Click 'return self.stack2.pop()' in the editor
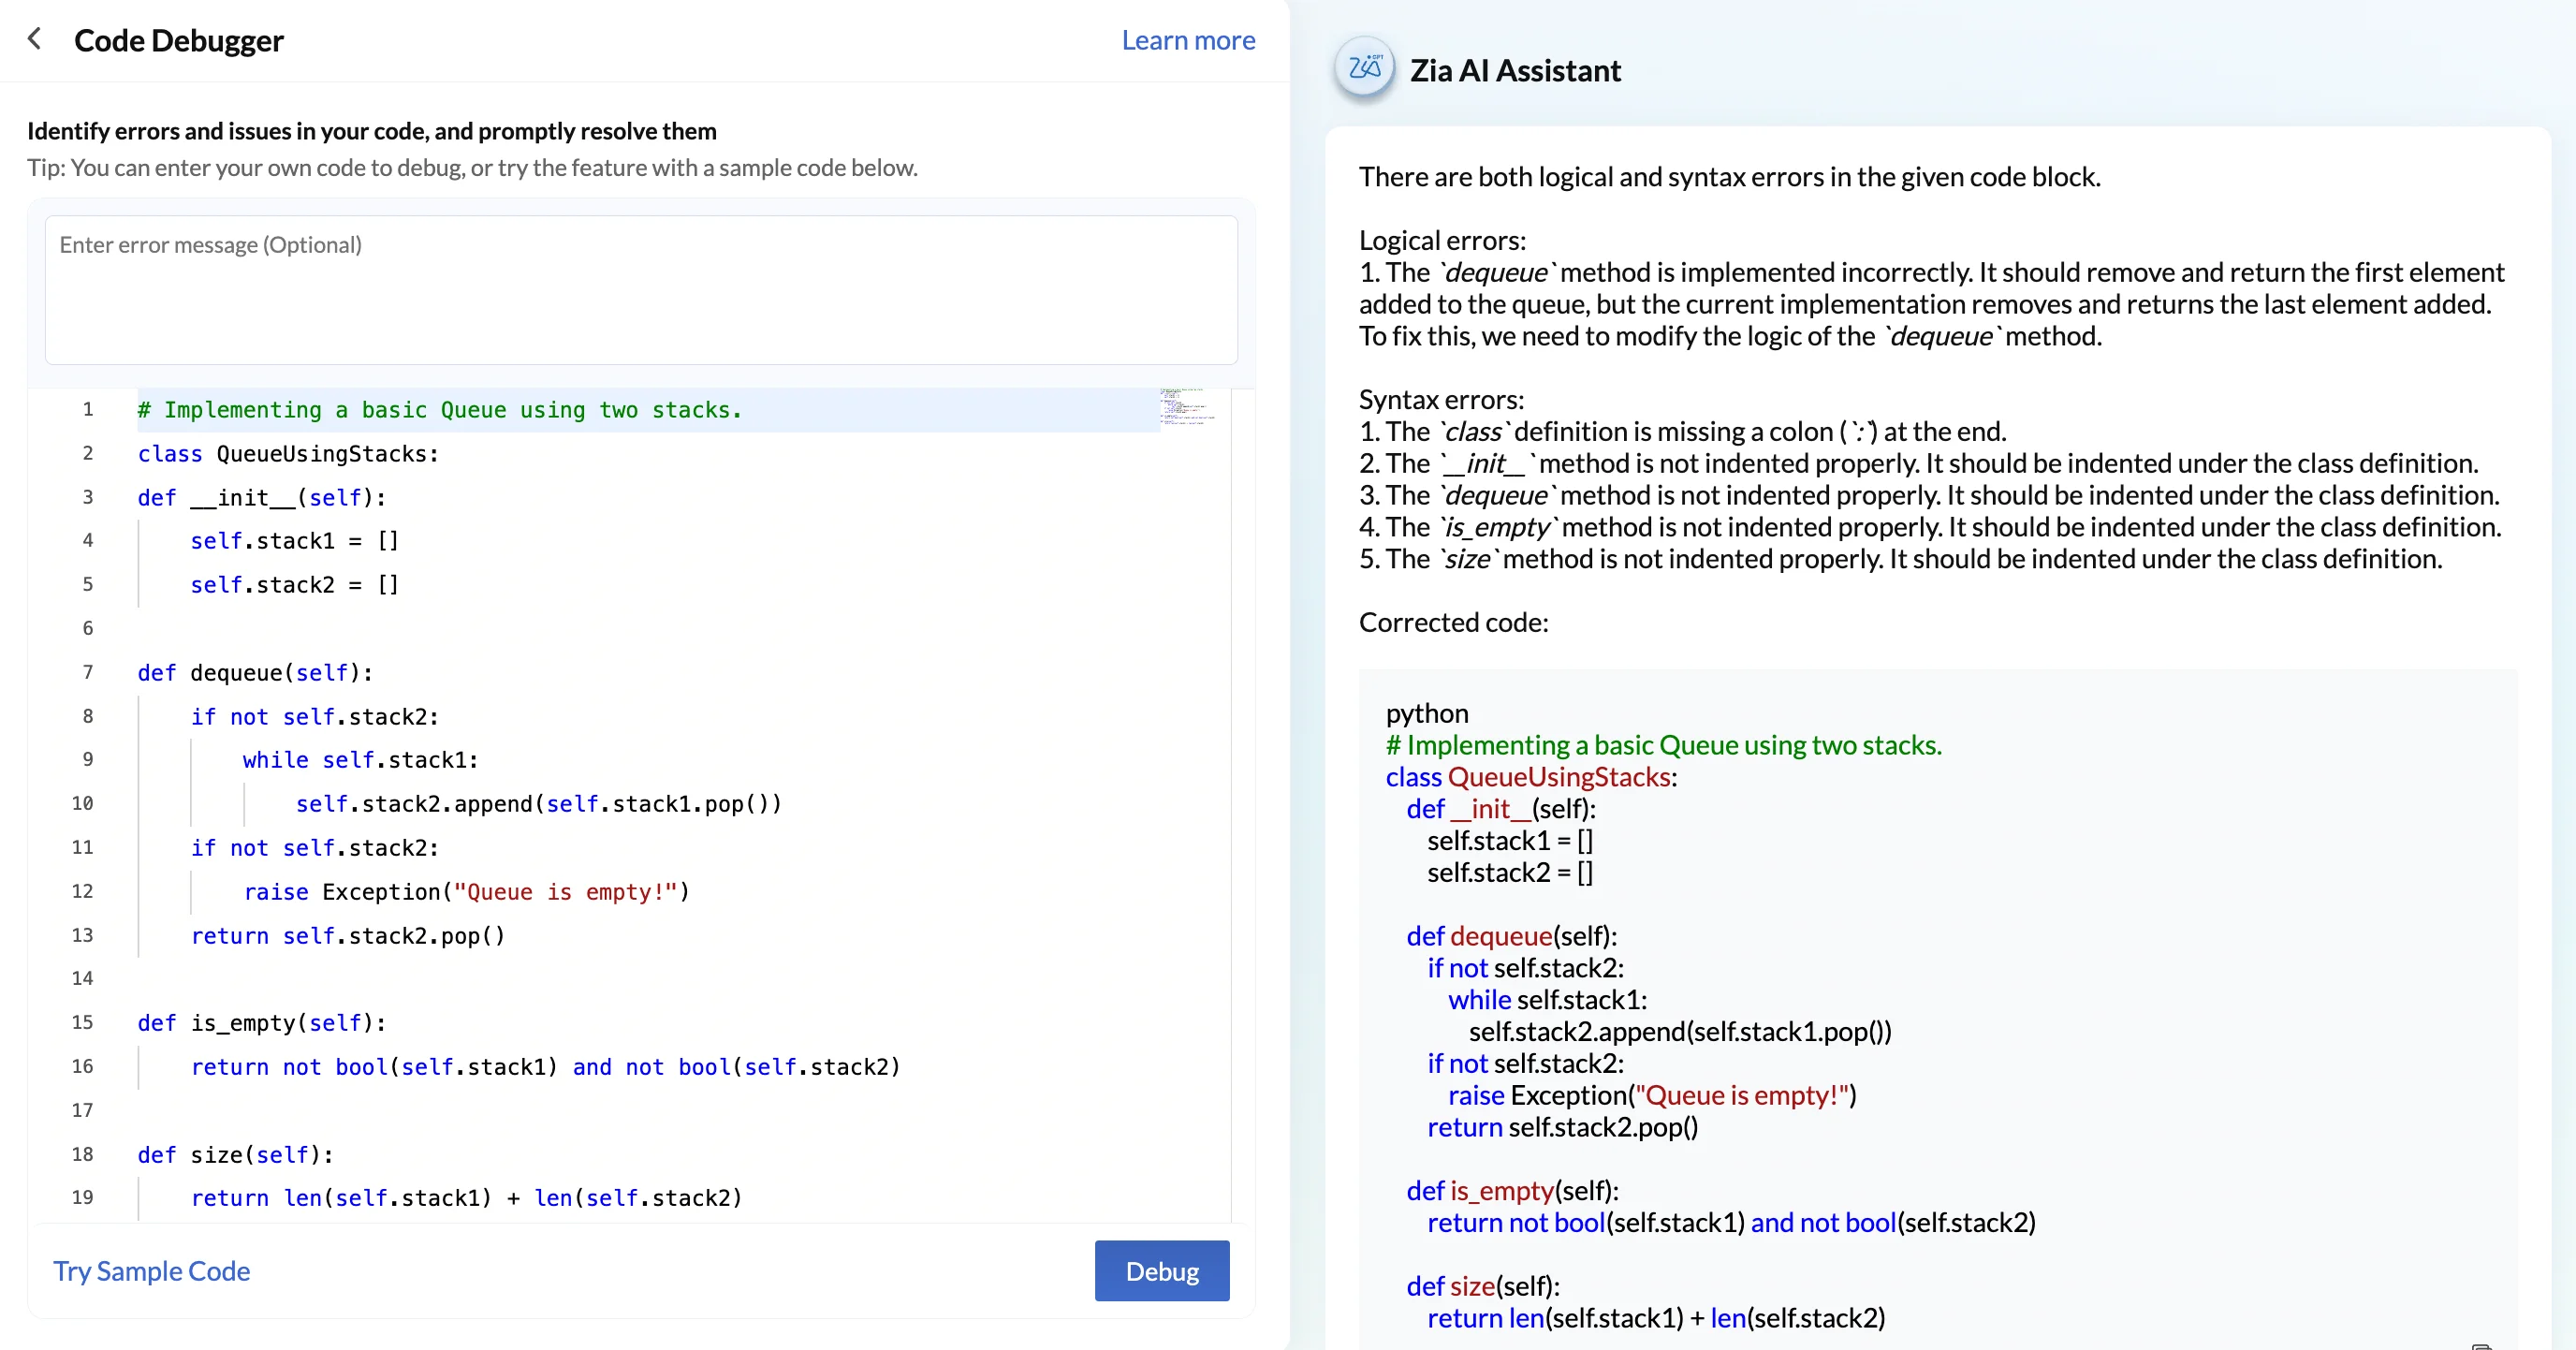This screenshot has width=2576, height=1350. click(348, 935)
